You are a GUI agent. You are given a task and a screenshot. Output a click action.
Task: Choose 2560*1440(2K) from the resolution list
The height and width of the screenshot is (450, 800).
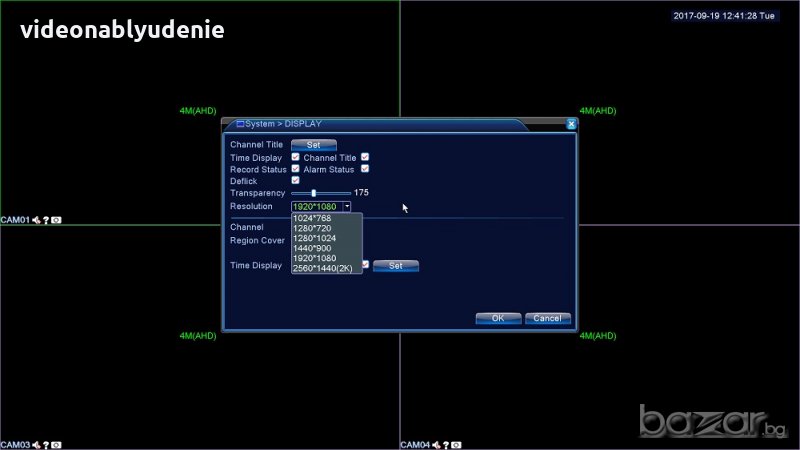(323, 268)
